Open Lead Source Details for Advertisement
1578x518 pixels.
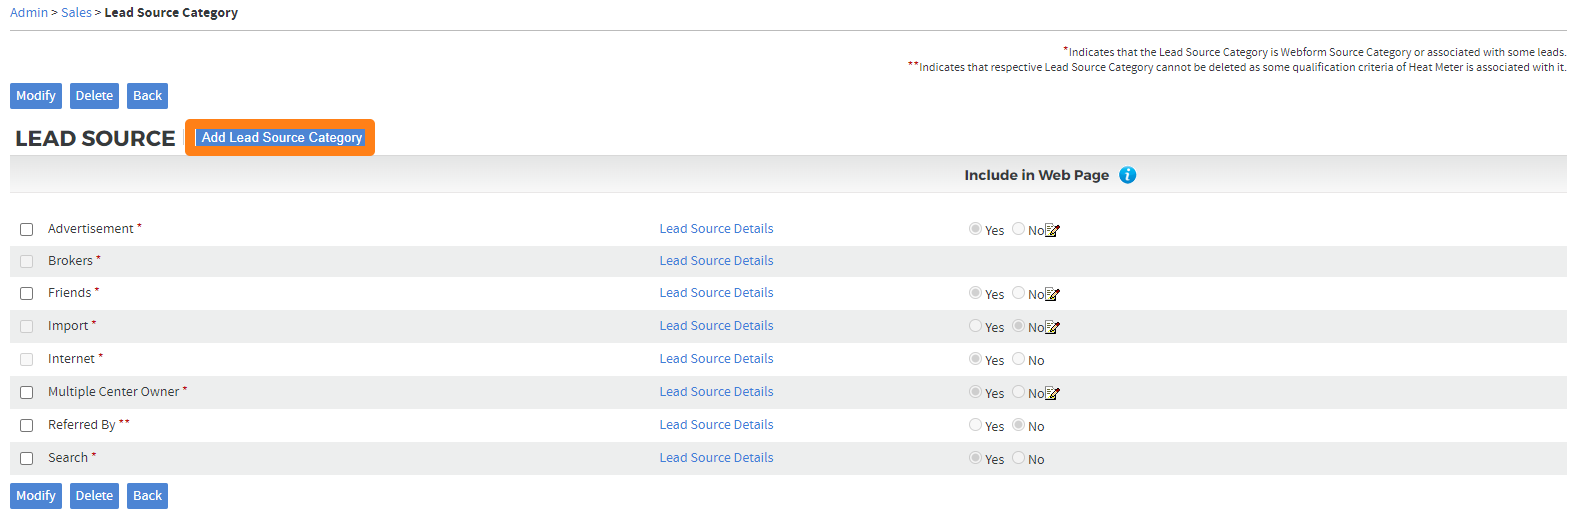(x=716, y=229)
